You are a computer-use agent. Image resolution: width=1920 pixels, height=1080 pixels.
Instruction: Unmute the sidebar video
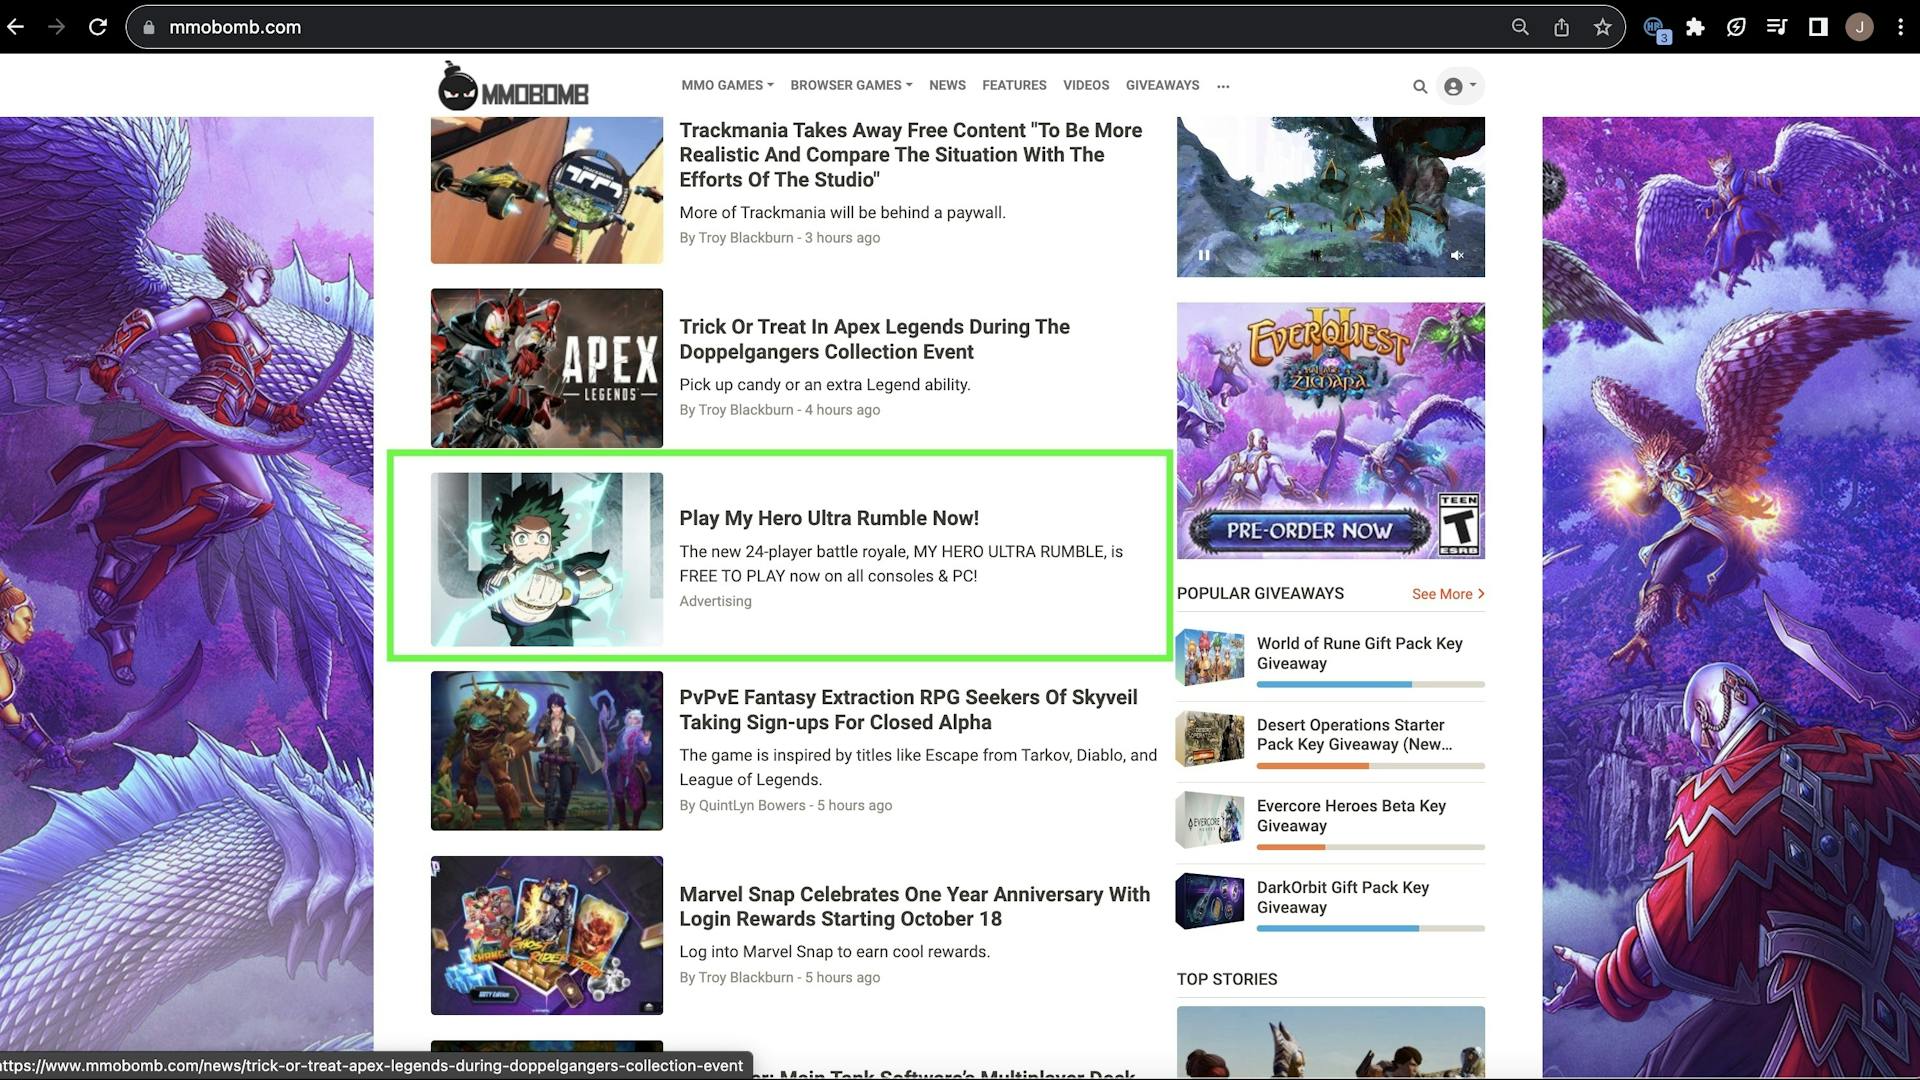(x=1457, y=256)
